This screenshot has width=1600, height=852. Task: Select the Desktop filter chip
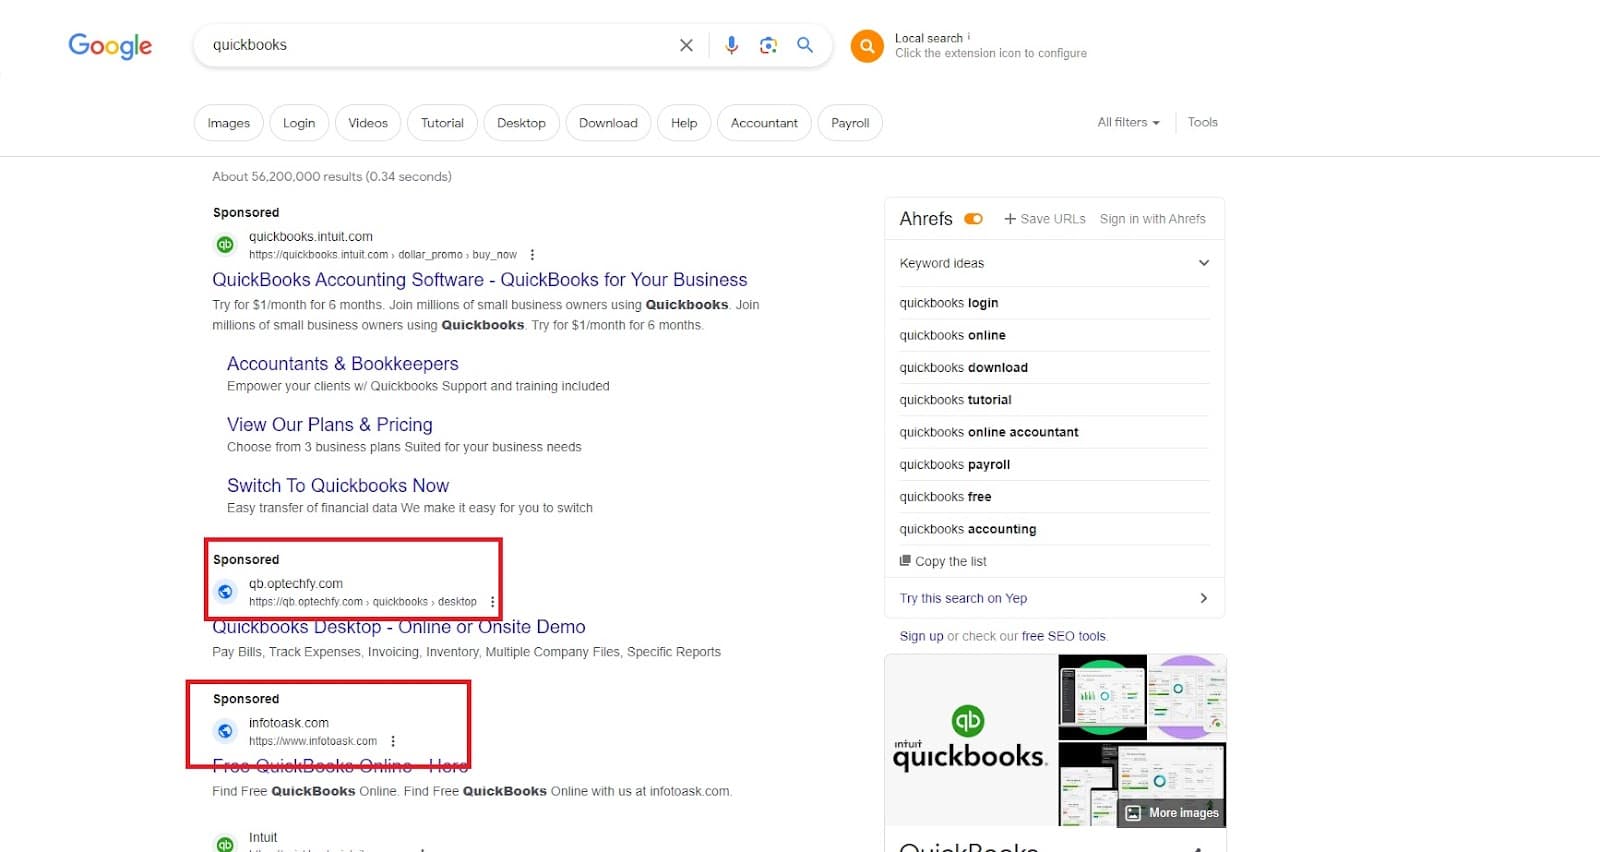[x=521, y=123]
